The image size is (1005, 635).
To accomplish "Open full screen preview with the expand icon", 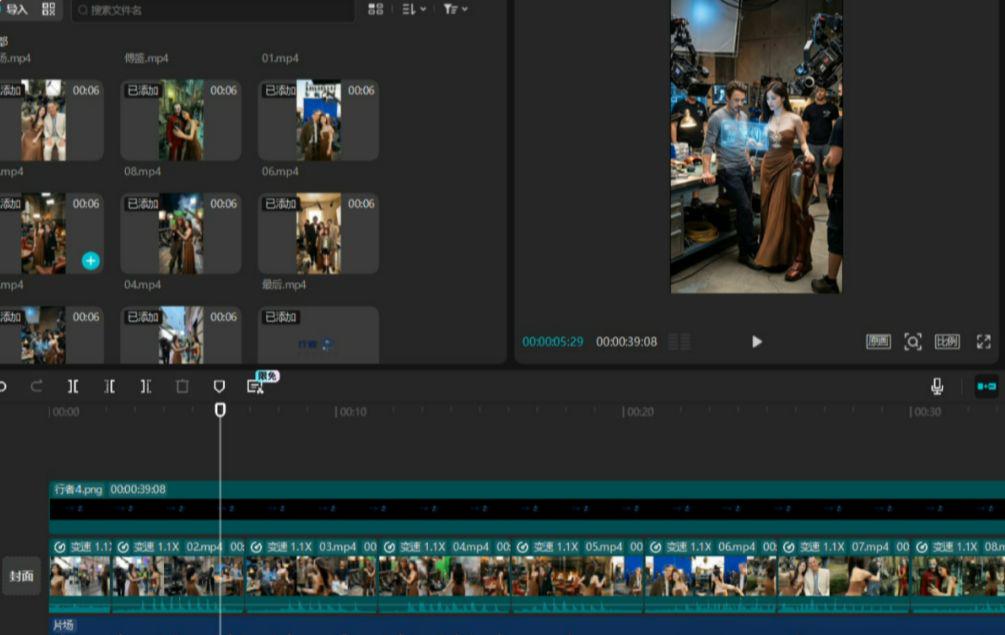I will coord(983,342).
